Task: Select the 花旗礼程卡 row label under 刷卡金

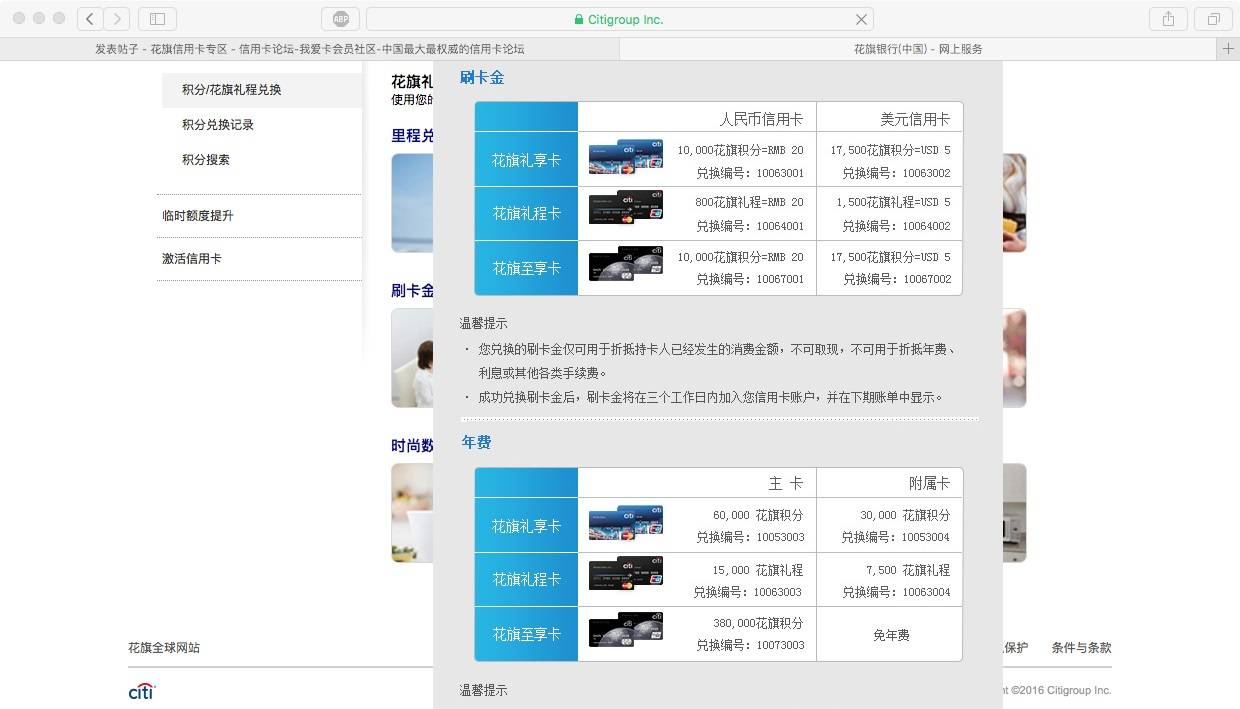Action: 526,214
